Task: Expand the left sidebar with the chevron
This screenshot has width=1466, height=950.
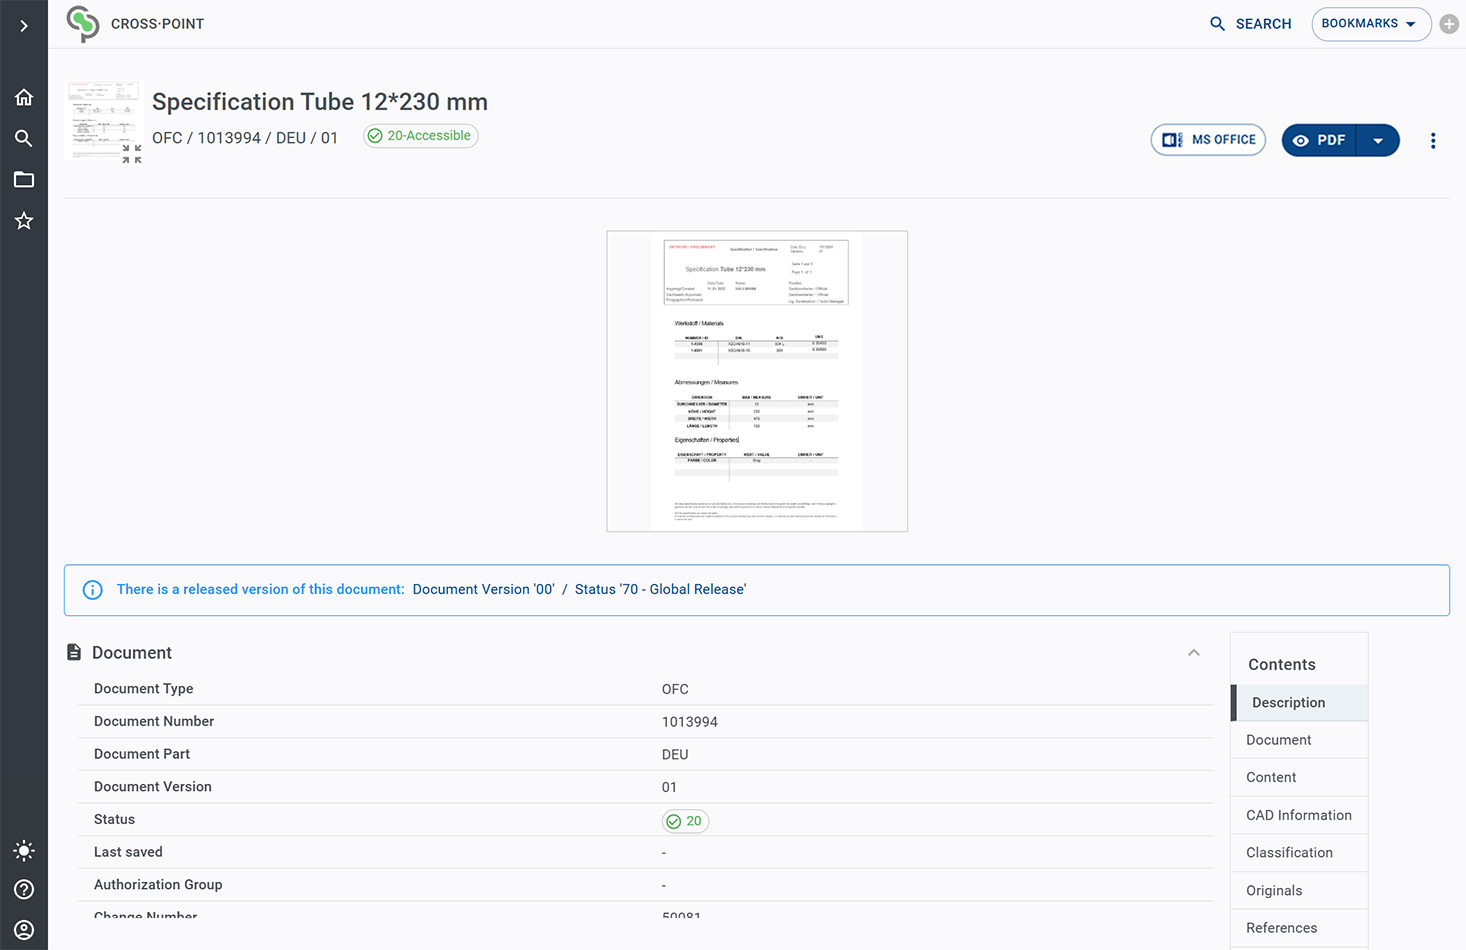Action: pos(24,25)
